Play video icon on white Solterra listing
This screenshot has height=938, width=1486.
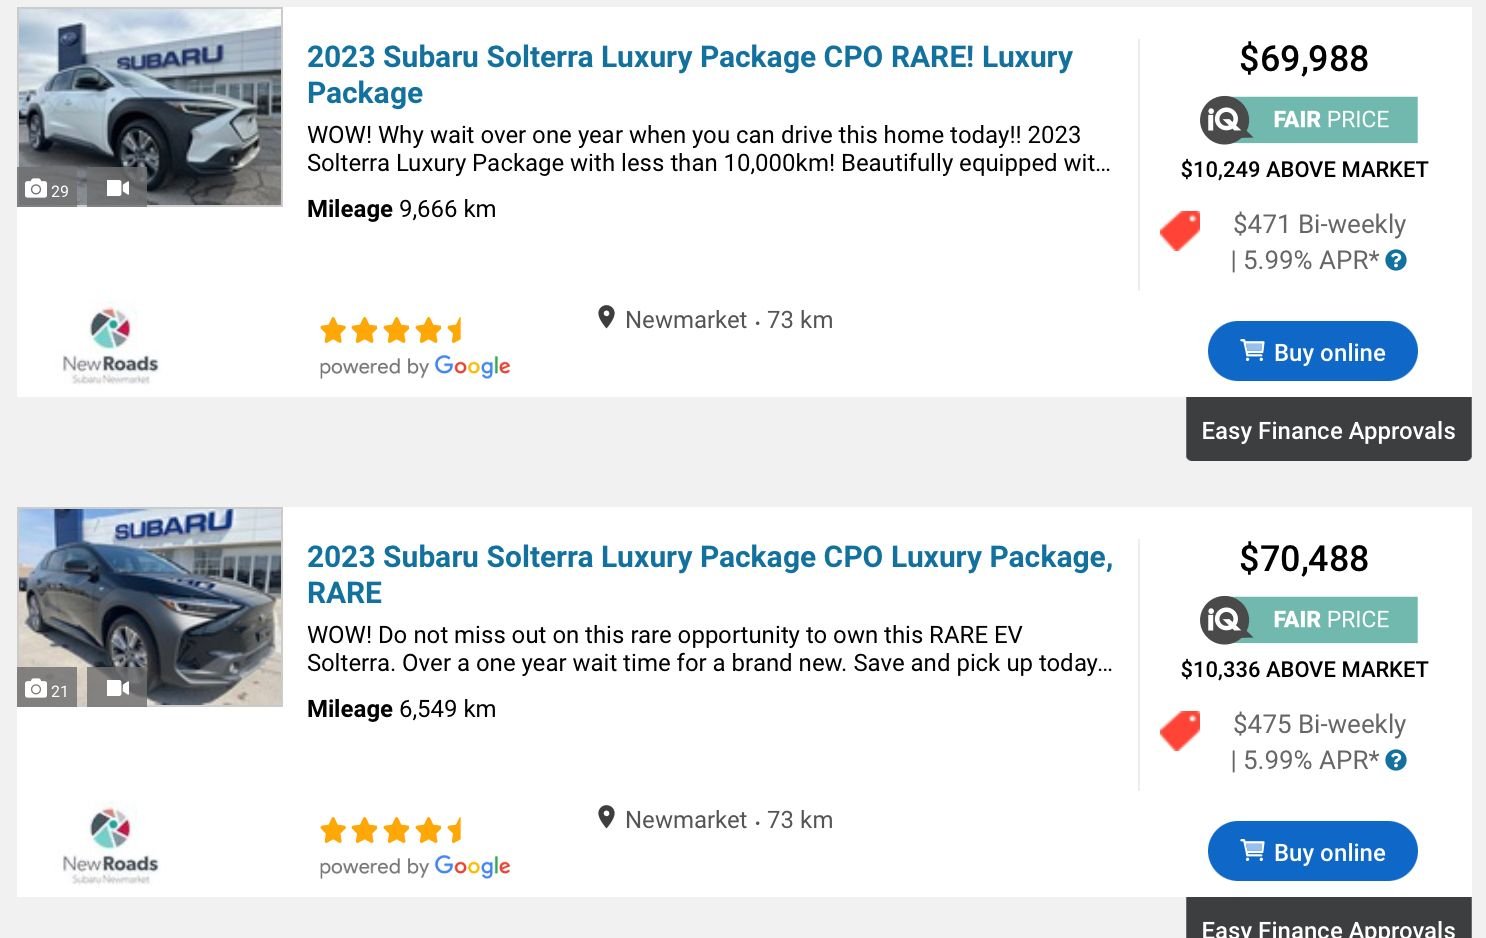117,188
